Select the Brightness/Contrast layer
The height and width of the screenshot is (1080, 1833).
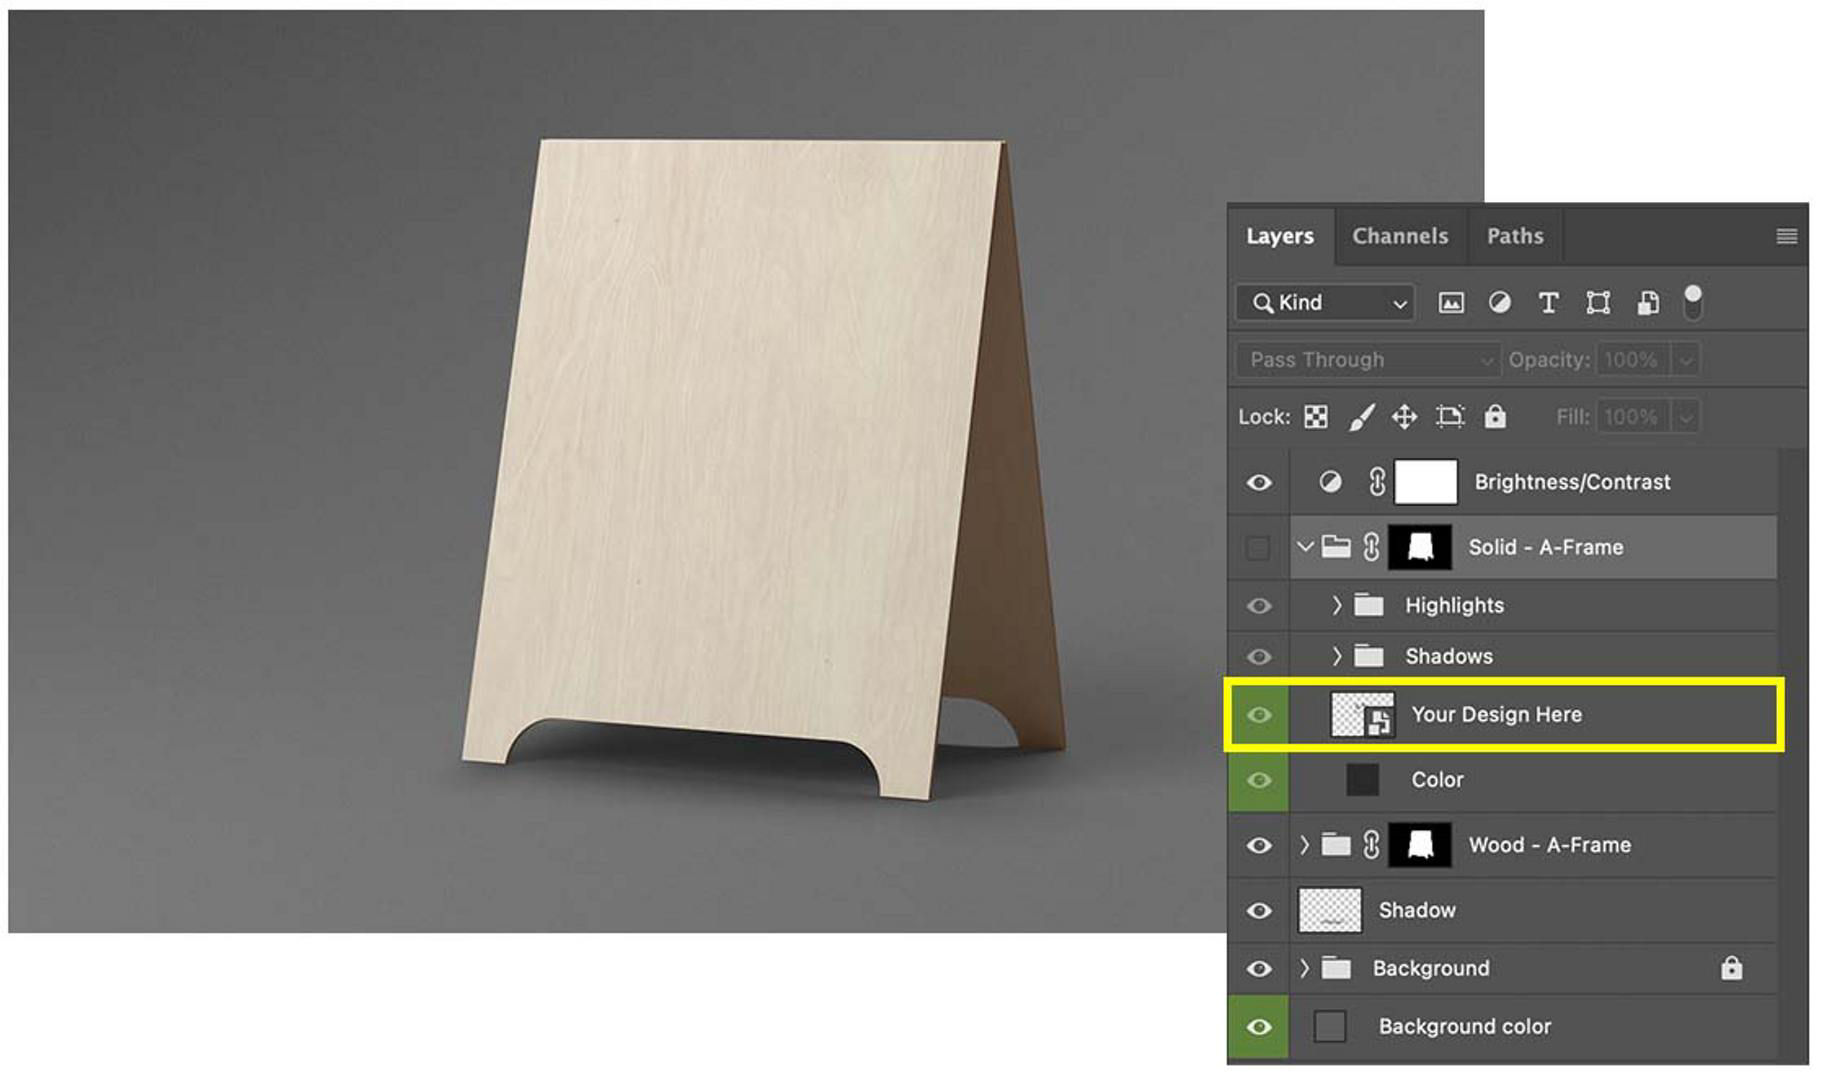[x=1572, y=481]
